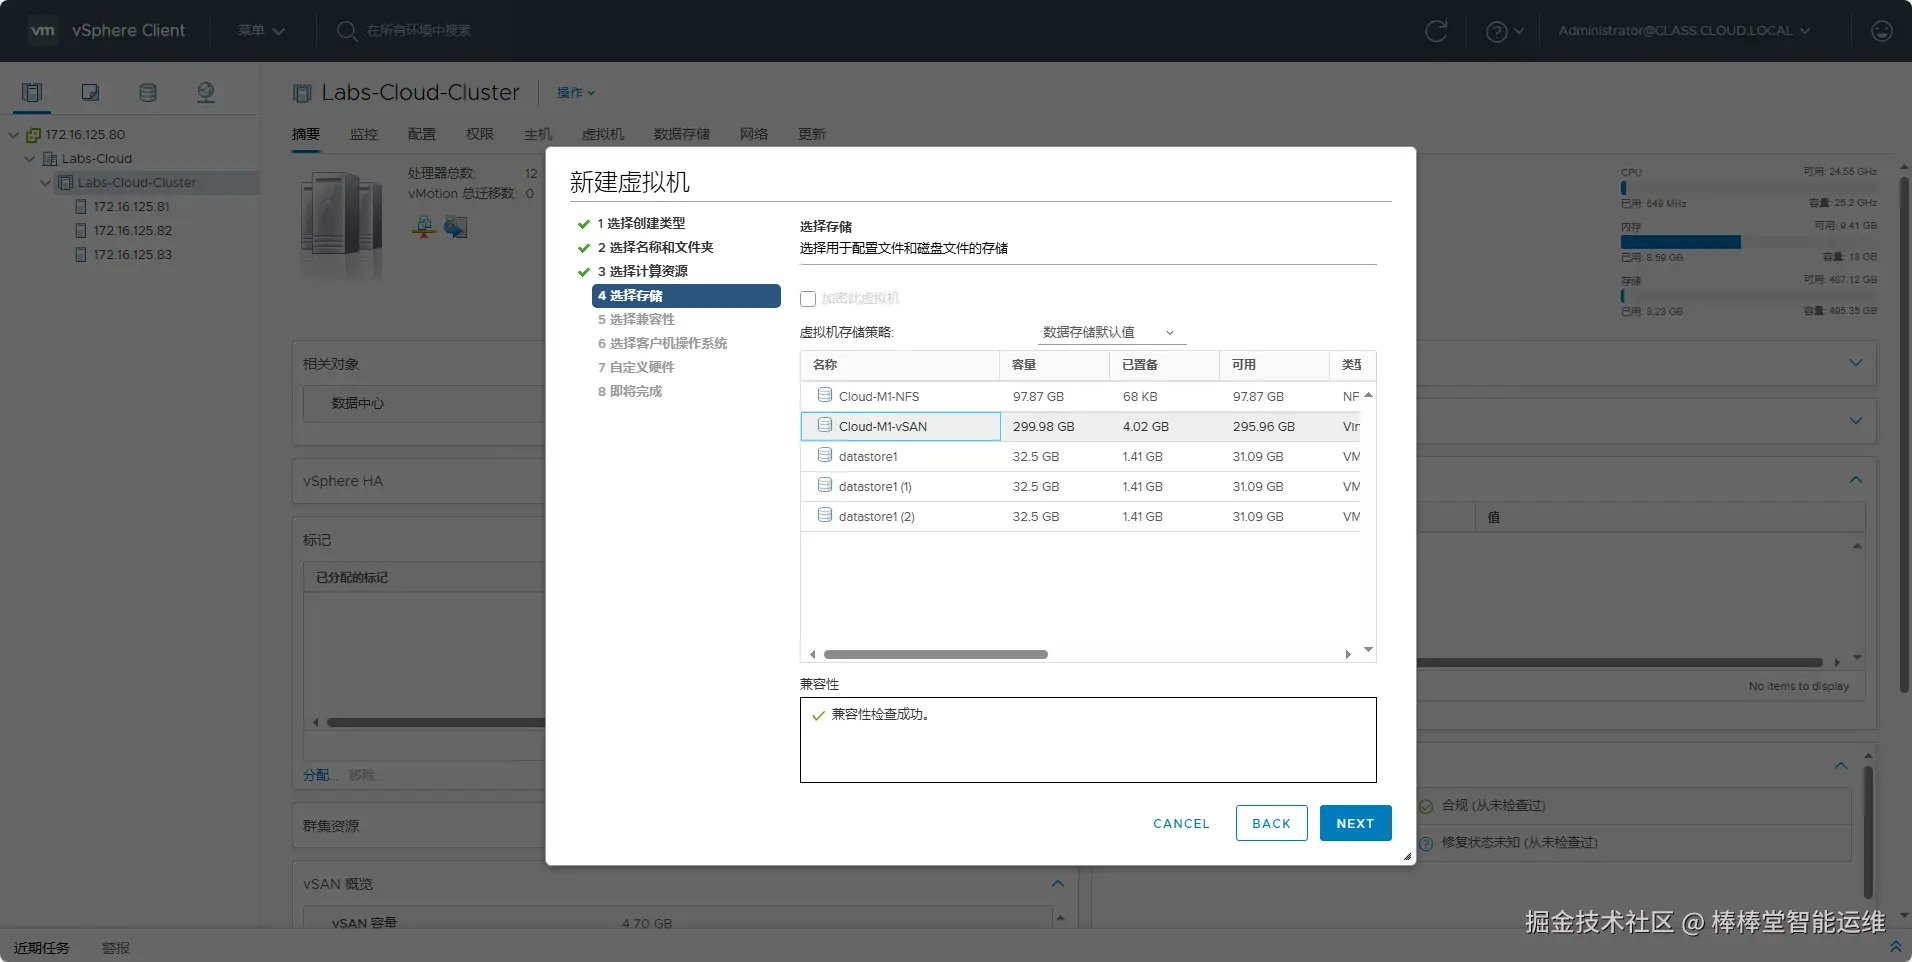Toggle the encrypt this VM checkbox
This screenshot has height=962, width=1912.
(x=808, y=299)
